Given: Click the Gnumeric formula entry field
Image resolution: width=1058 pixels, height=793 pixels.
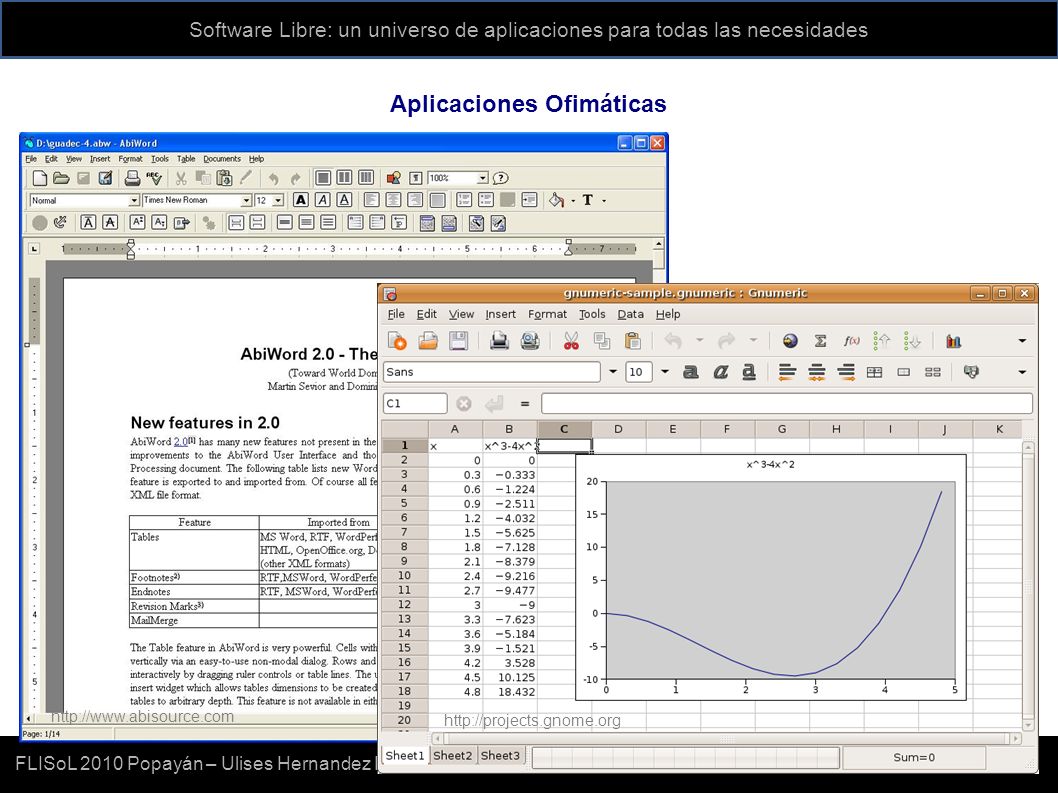Looking at the screenshot, I should (x=786, y=404).
